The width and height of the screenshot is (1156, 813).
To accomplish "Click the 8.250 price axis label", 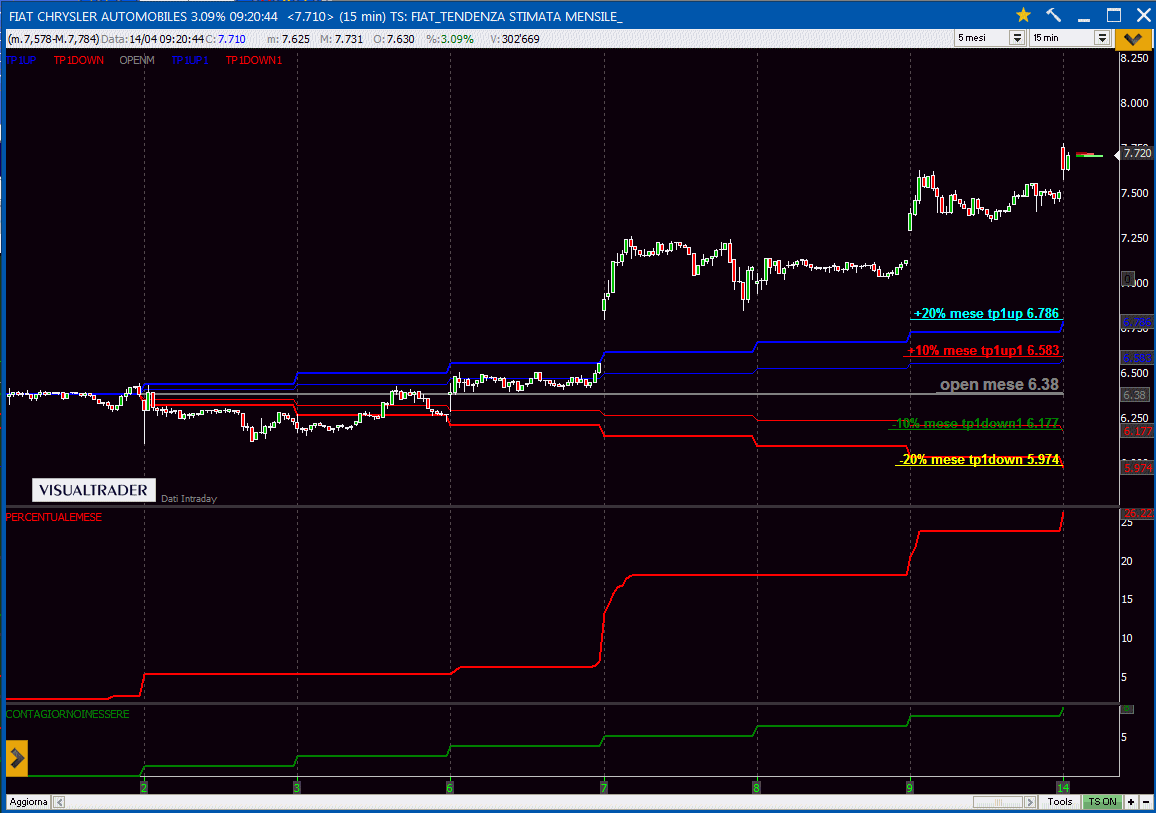I will pos(1135,58).
